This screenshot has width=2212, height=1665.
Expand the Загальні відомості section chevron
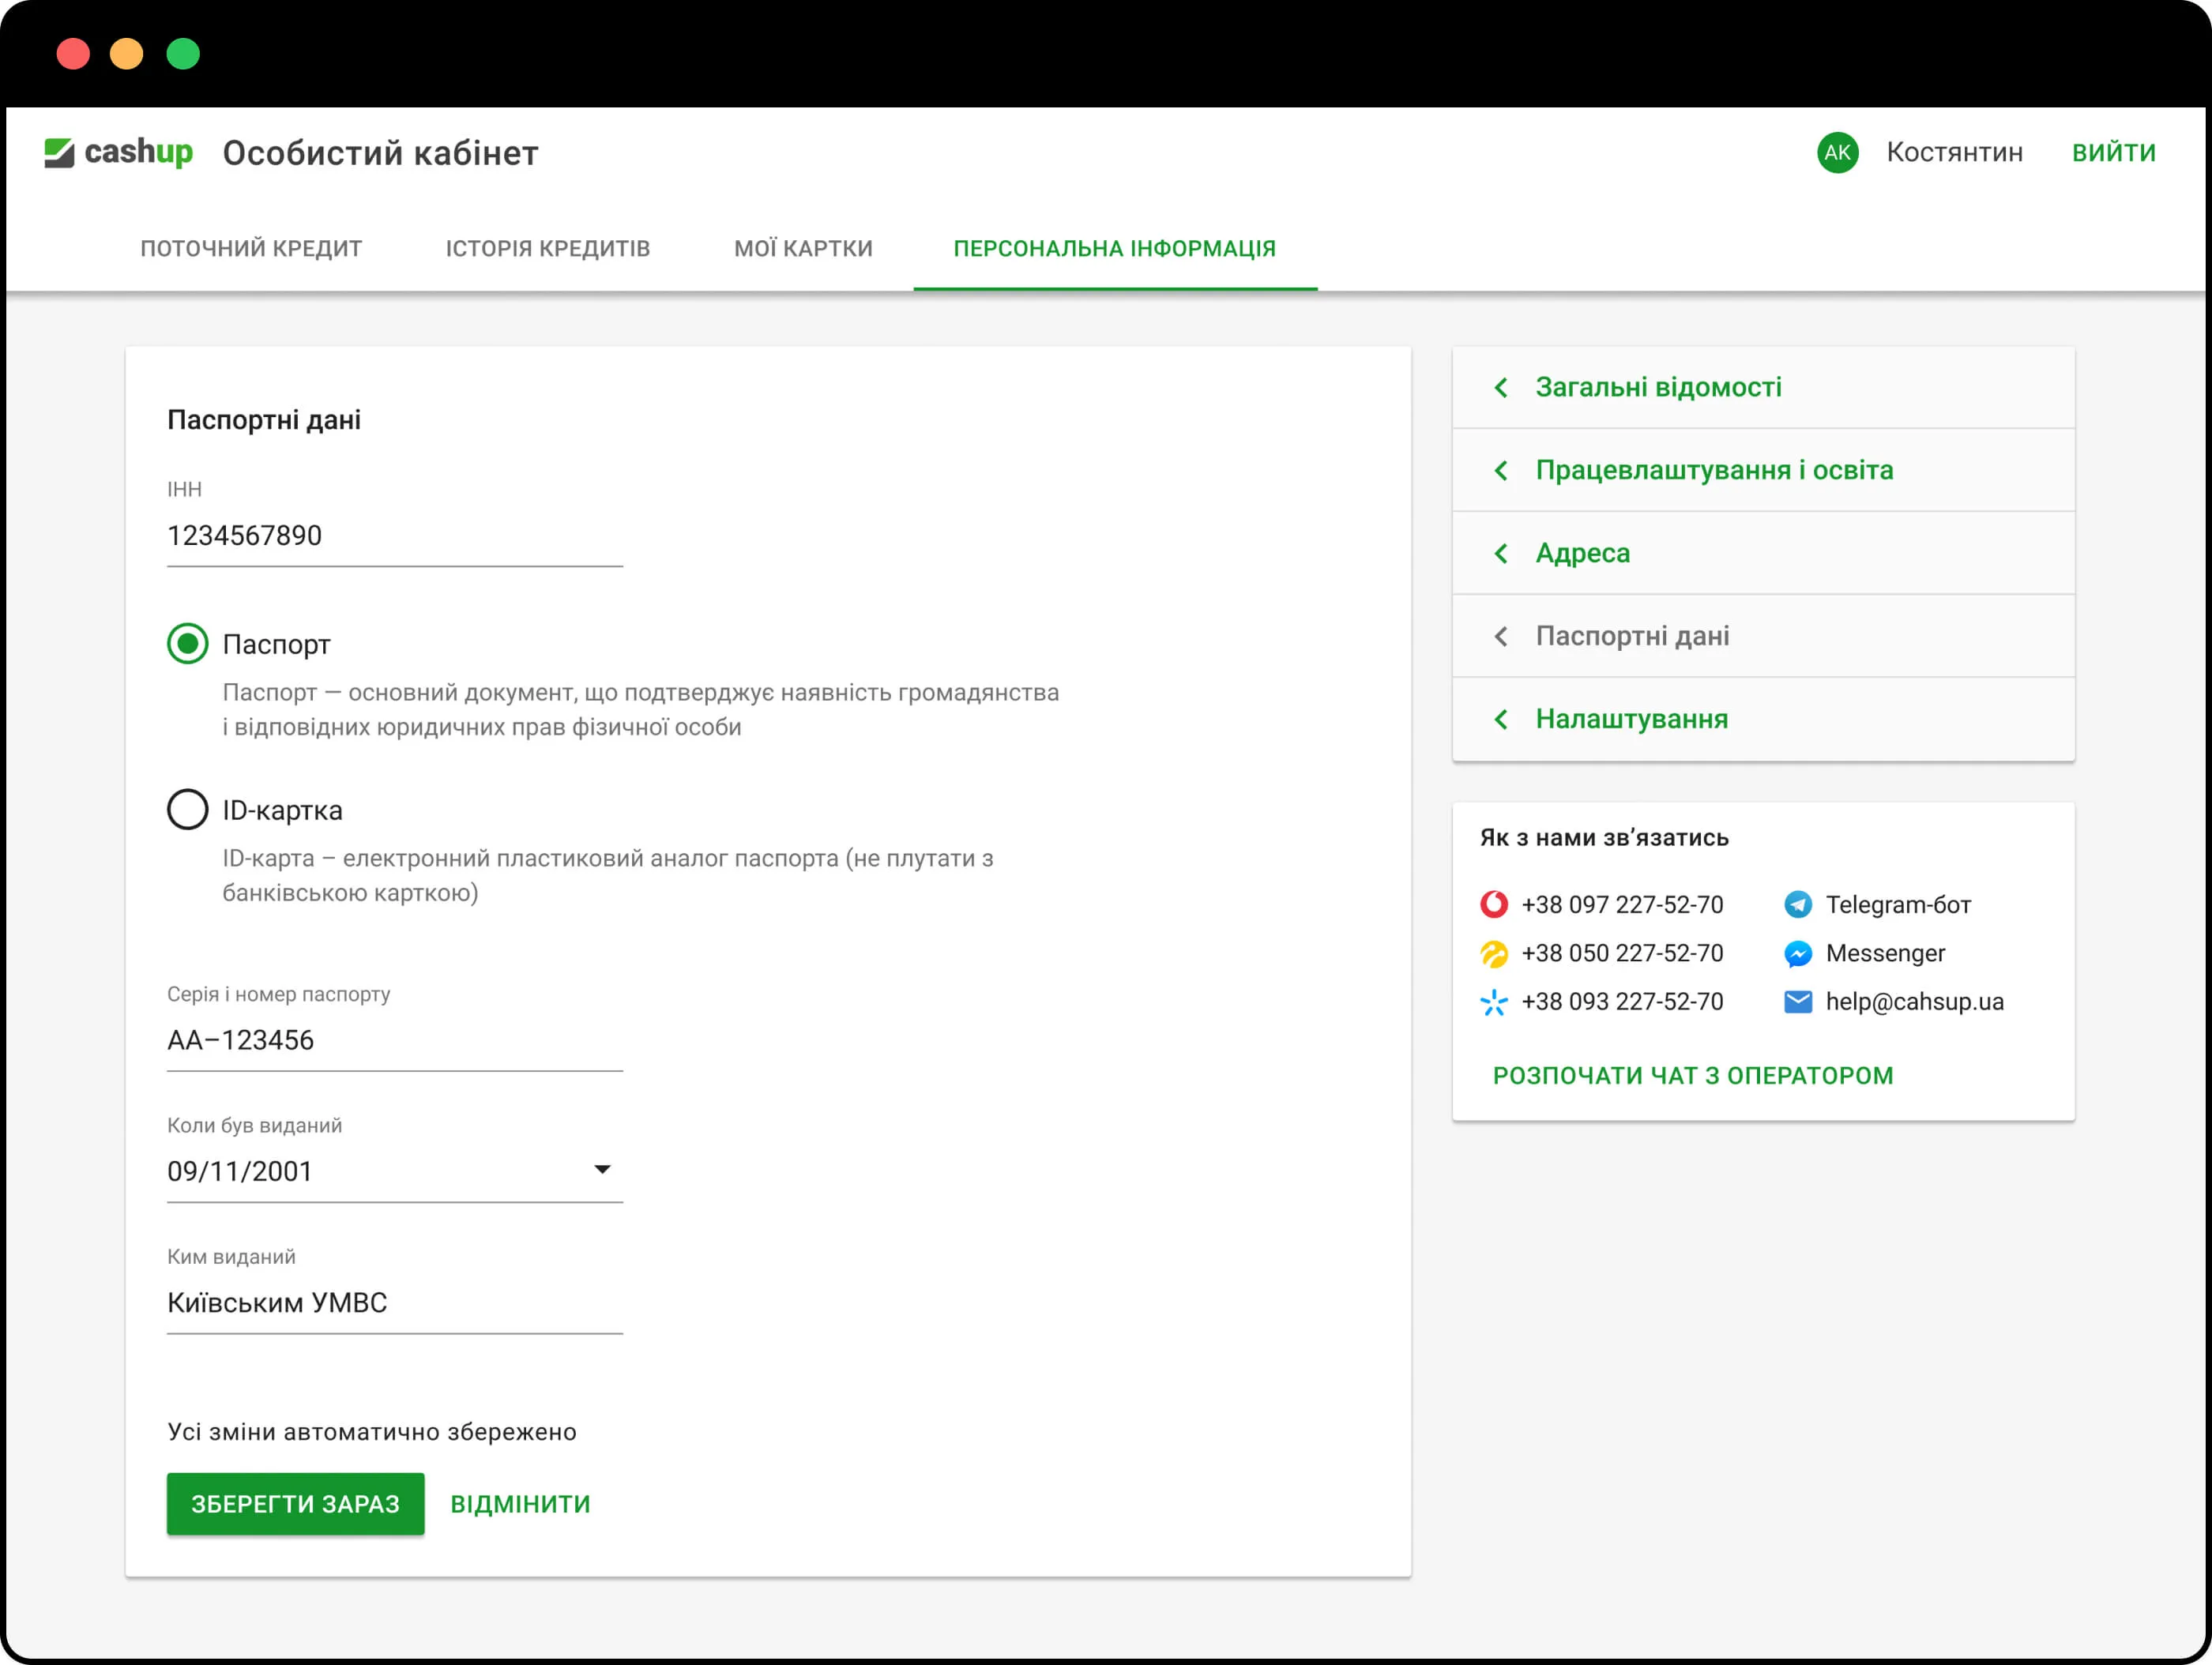1501,387
